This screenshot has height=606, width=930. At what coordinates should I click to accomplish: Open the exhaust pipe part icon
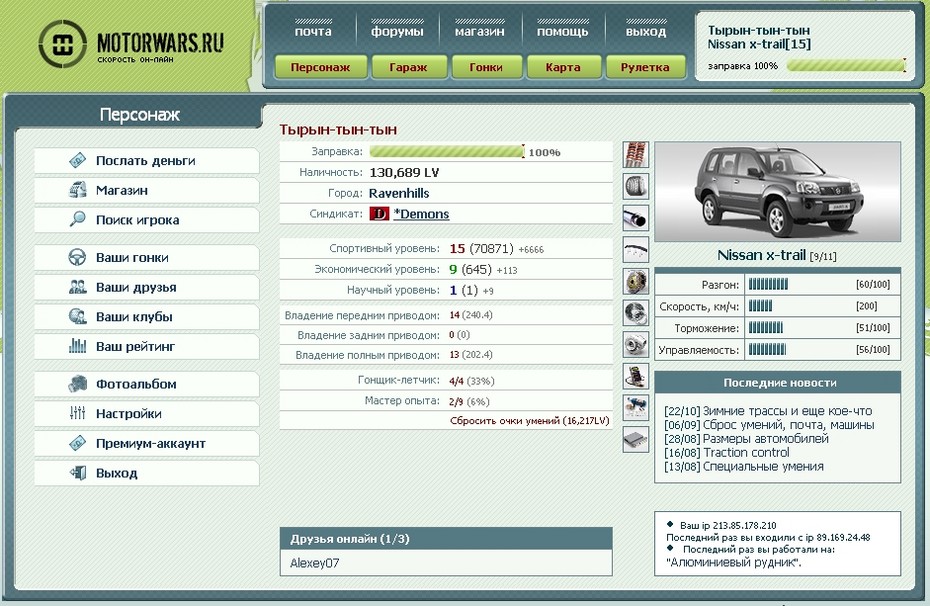point(635,218)
